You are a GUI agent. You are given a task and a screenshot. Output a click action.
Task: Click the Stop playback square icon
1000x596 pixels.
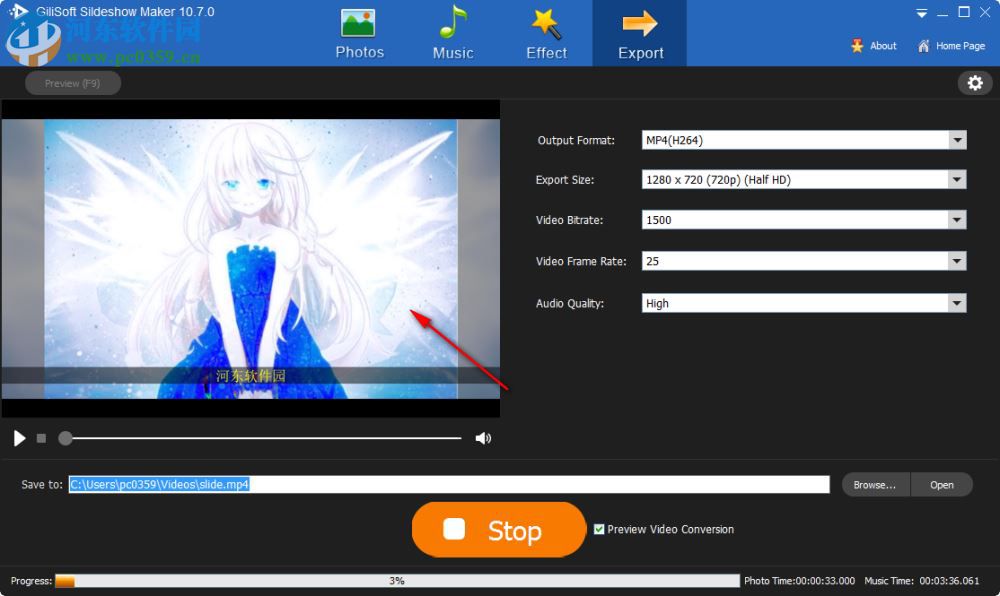click(40, 438)
